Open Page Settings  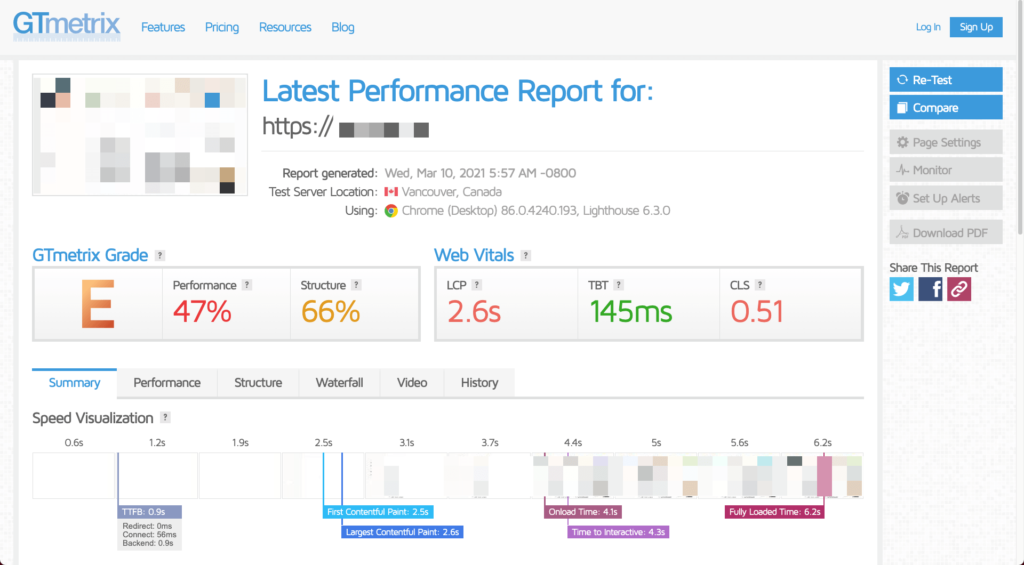946,142
